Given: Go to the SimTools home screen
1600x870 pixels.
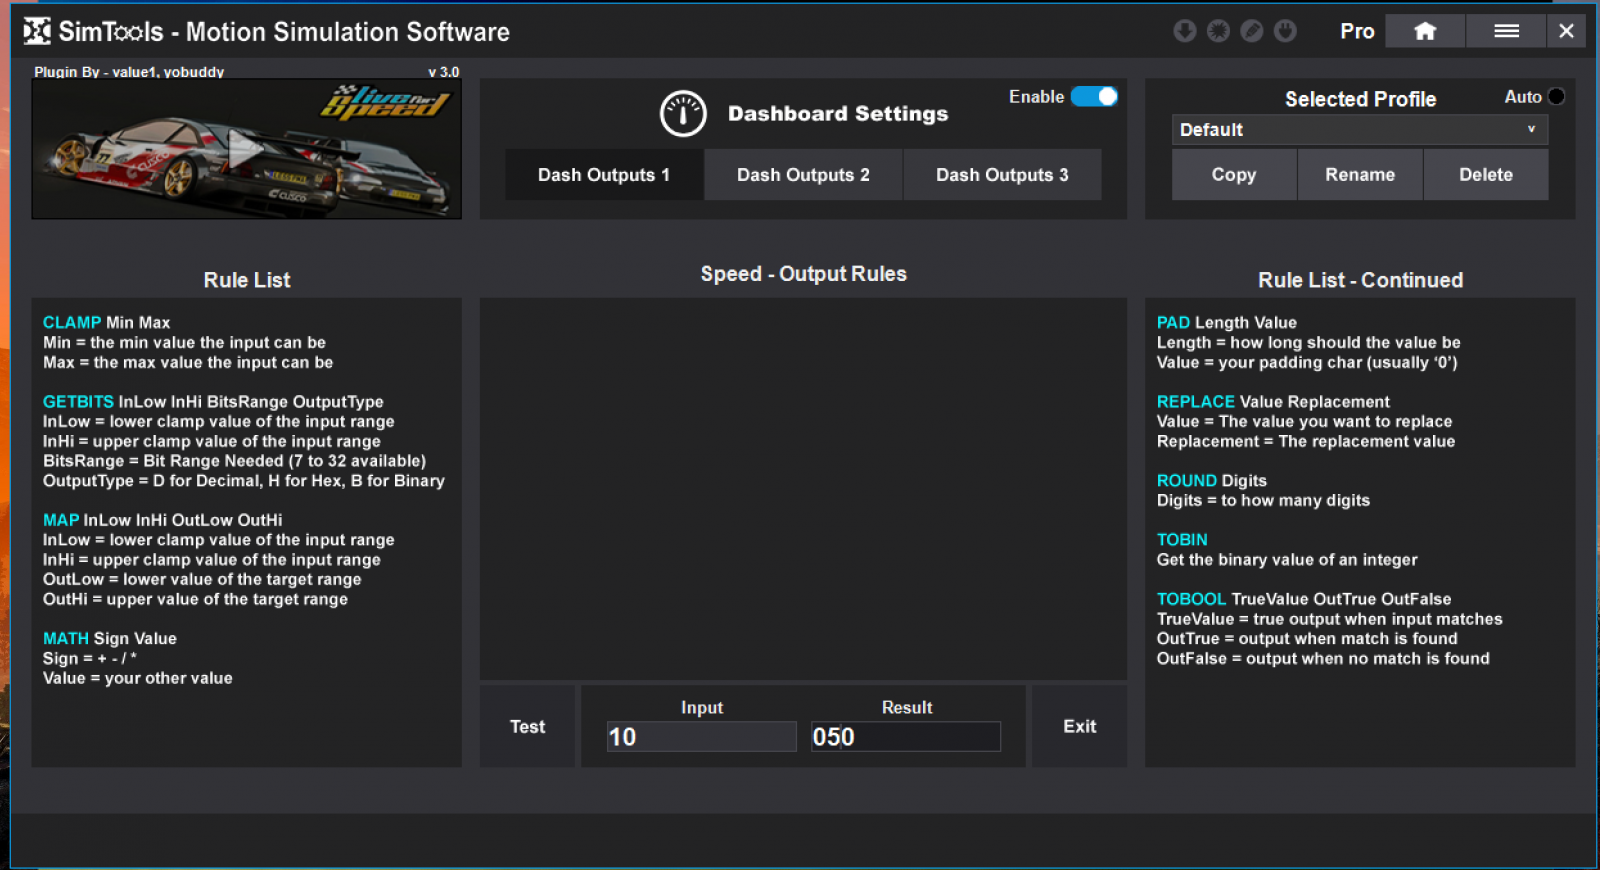Looking at the screenshot, I should pos(1425,31).
